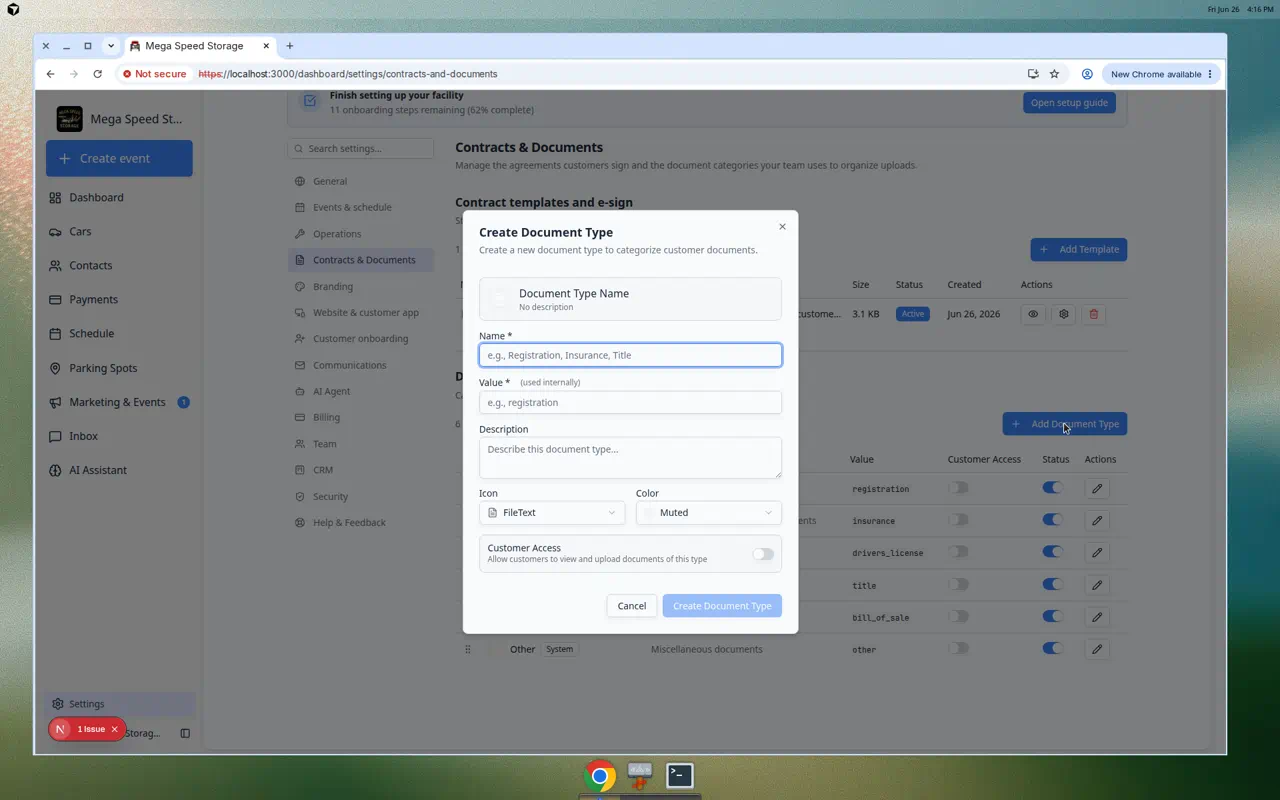Open the Team settings
Viewport: 1280px width, 800px height.
point(361,444)
